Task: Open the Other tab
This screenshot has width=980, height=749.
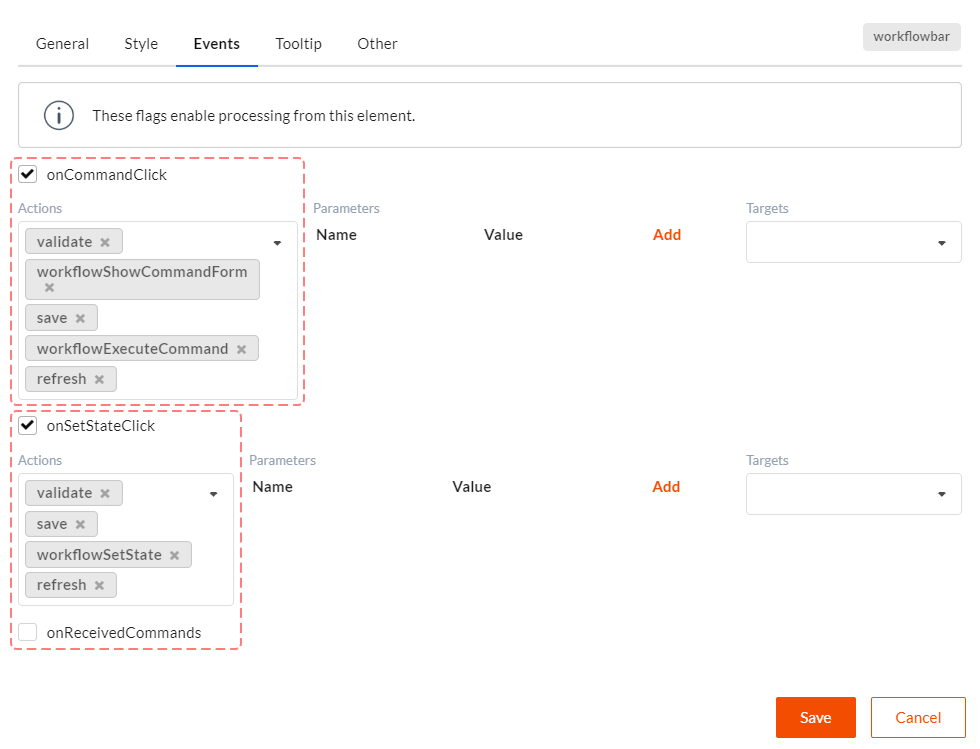Action: click(x=377, y=44)
